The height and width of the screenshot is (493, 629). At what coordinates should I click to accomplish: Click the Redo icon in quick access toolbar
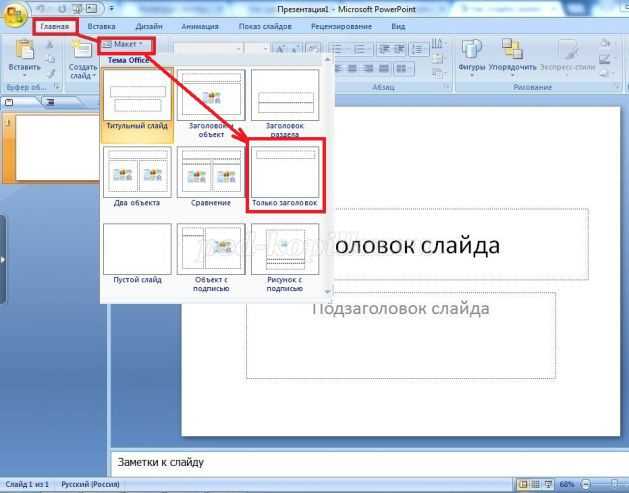(x=62, y=8)
